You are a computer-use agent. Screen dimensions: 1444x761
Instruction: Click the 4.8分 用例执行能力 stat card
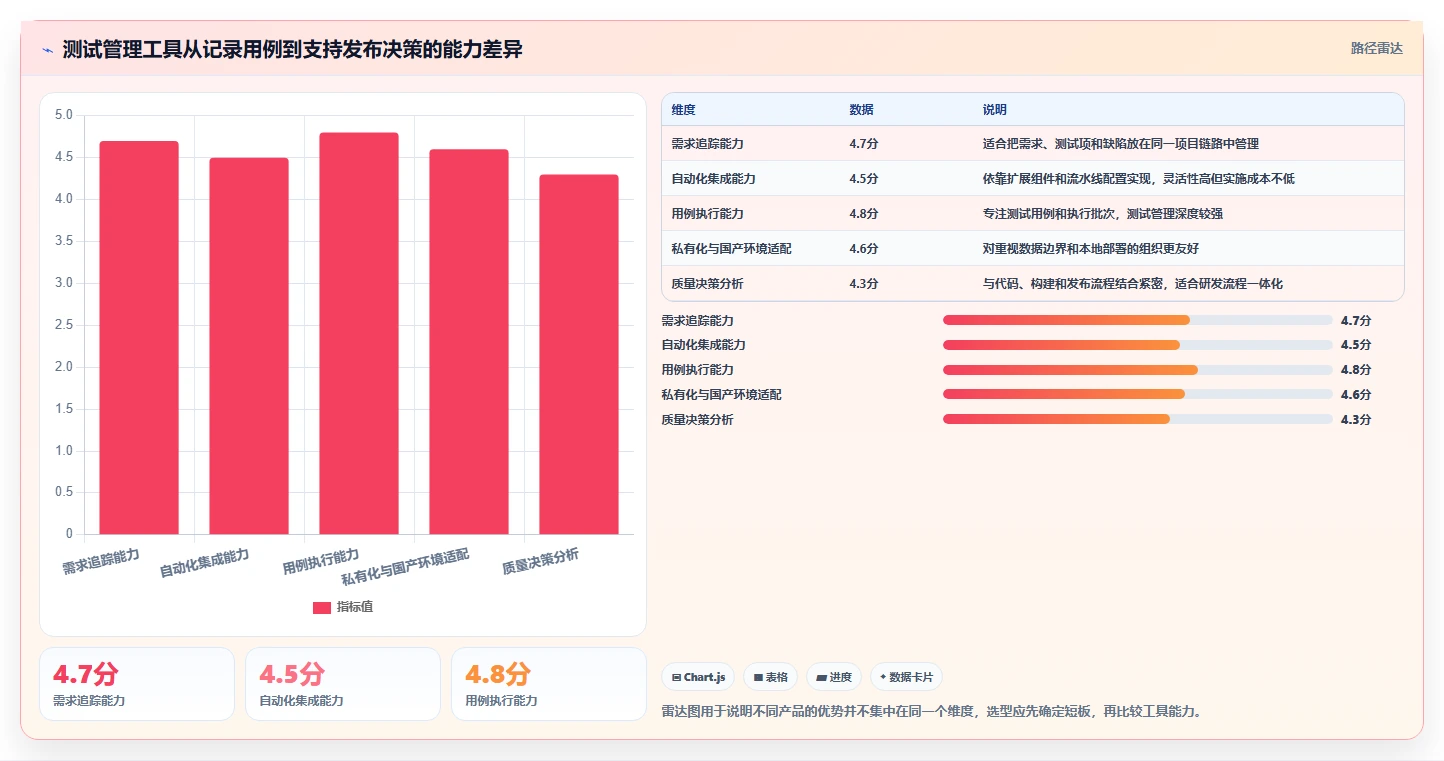[549, 684]
